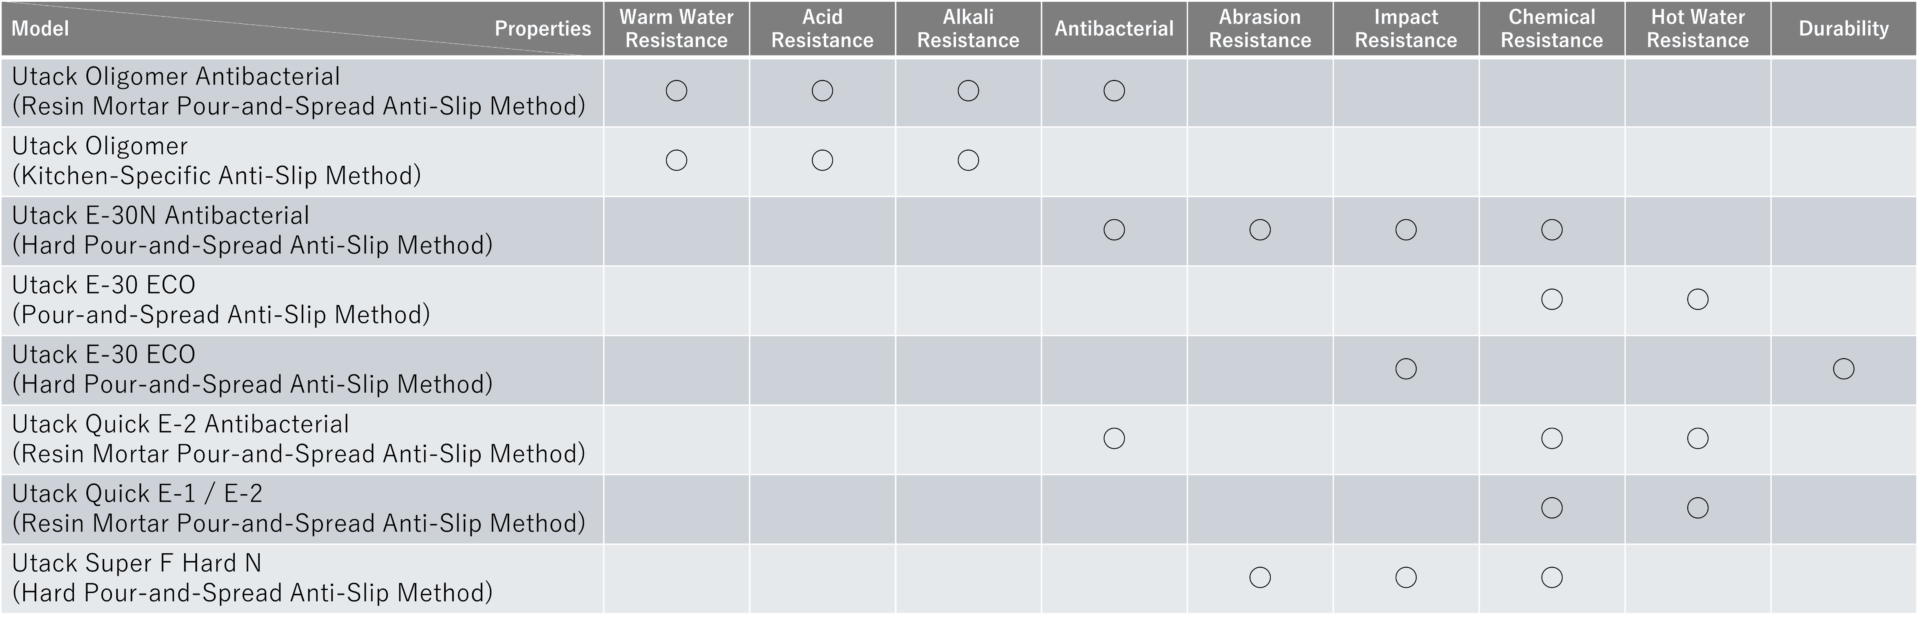1920x624 pixels.
Task: Click Antibacterial circle for Quick E-2 Antibacterial
Action: click(x=1114, y=438)
